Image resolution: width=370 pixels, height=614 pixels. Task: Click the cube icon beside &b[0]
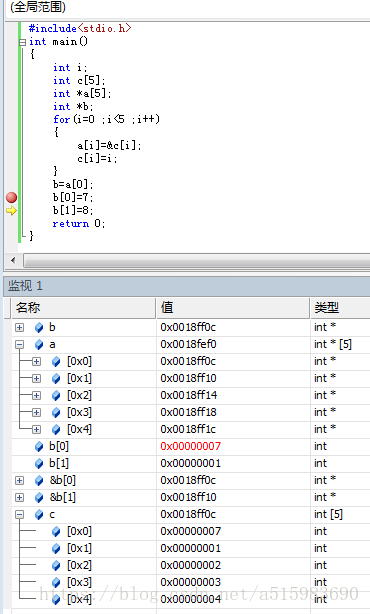click(x=39, y=480)
